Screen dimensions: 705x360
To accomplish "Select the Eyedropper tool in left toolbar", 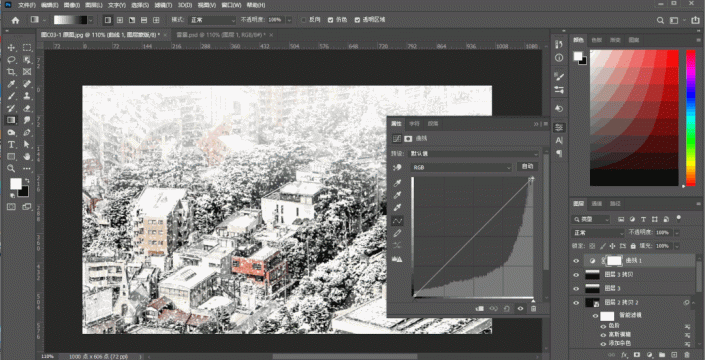I will [x=12, y=84].
